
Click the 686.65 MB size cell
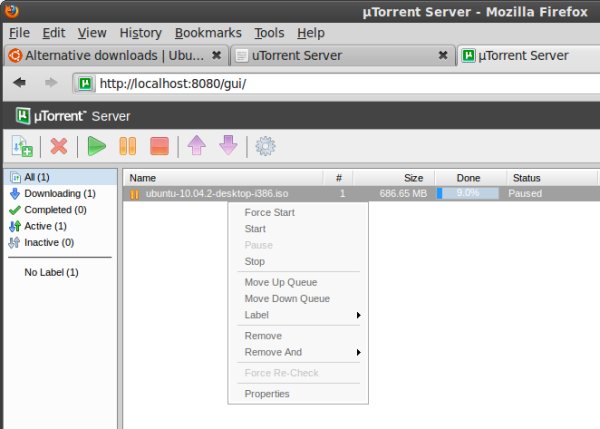tap(403, 194)
